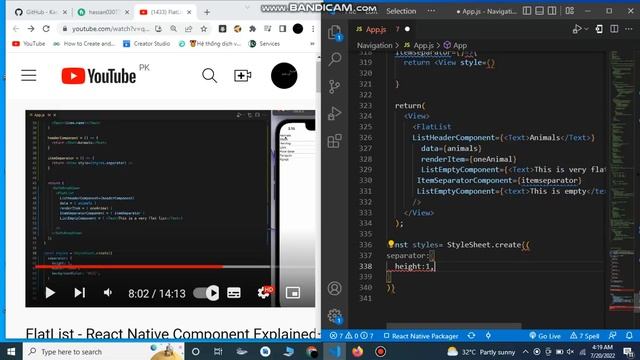This screenshot has height=360, width=640.
Task: Click the open changes icon in editor
Action: [x=599, y=29]
